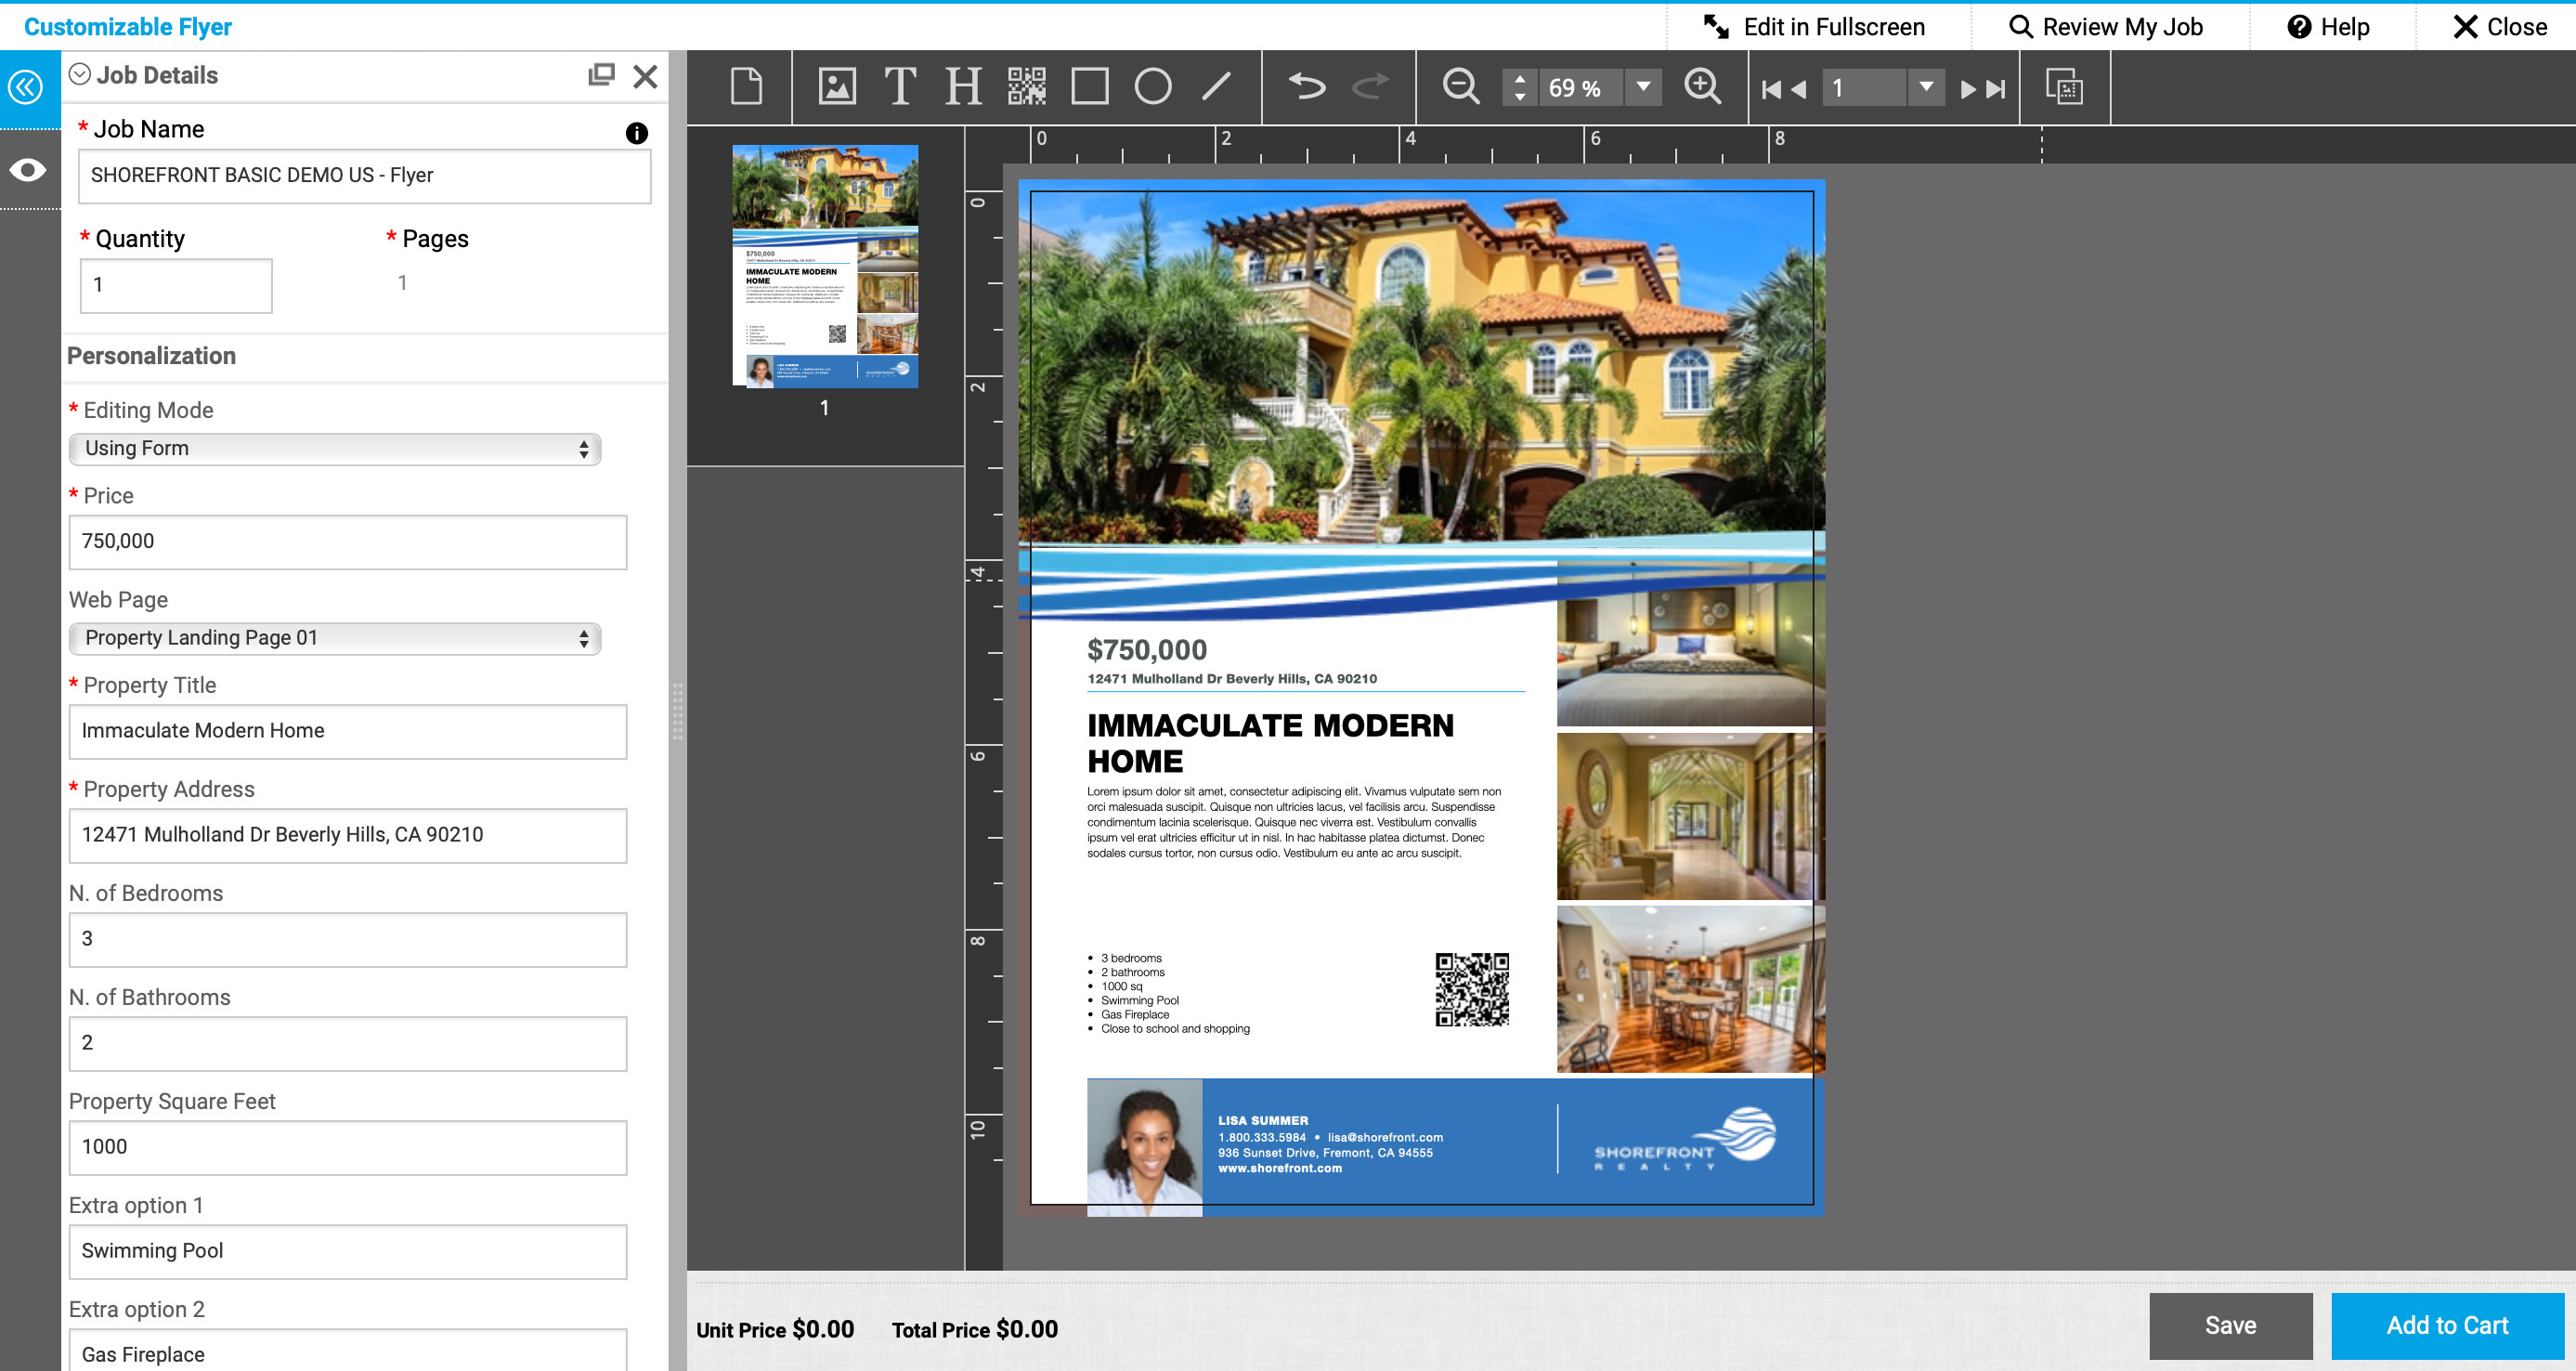Click the Property Address input field
The width and height of the screenshot is (2576, 1371).
pos(347,834)
